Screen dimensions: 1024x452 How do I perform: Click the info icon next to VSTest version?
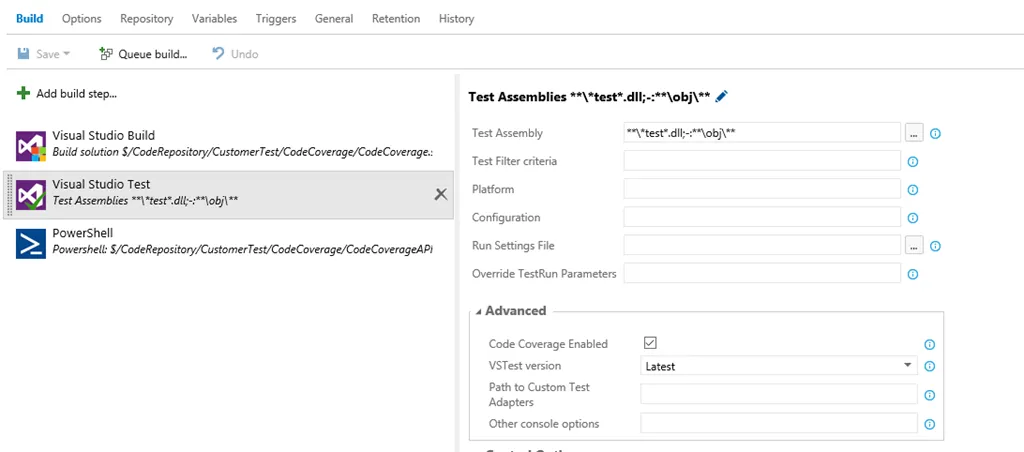(x=929, y=366)
